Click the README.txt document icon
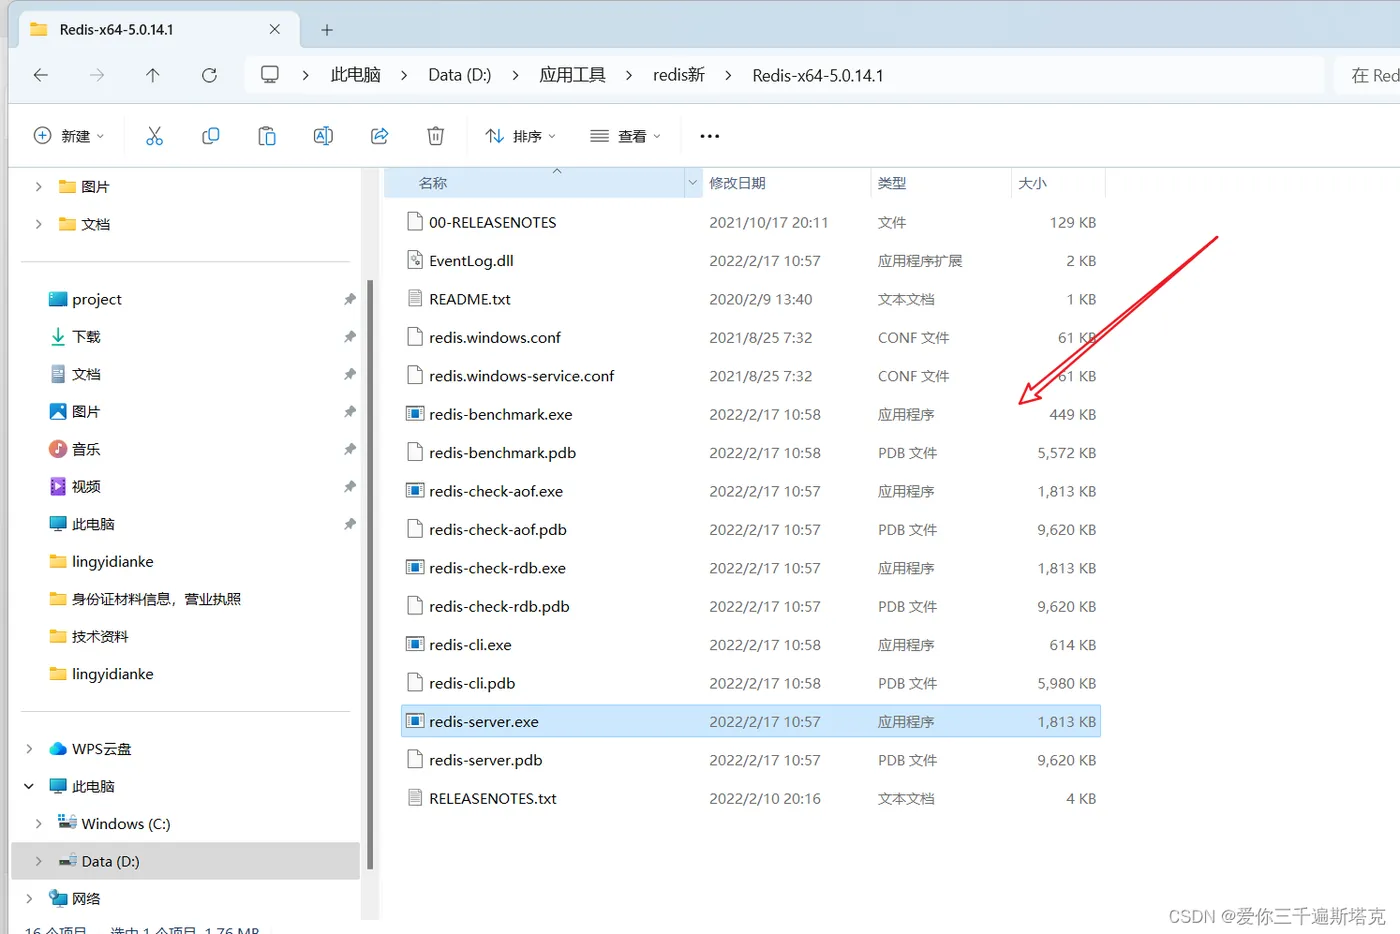The width and height of the screenshot is (1400, 934). (x=415, y=298)
